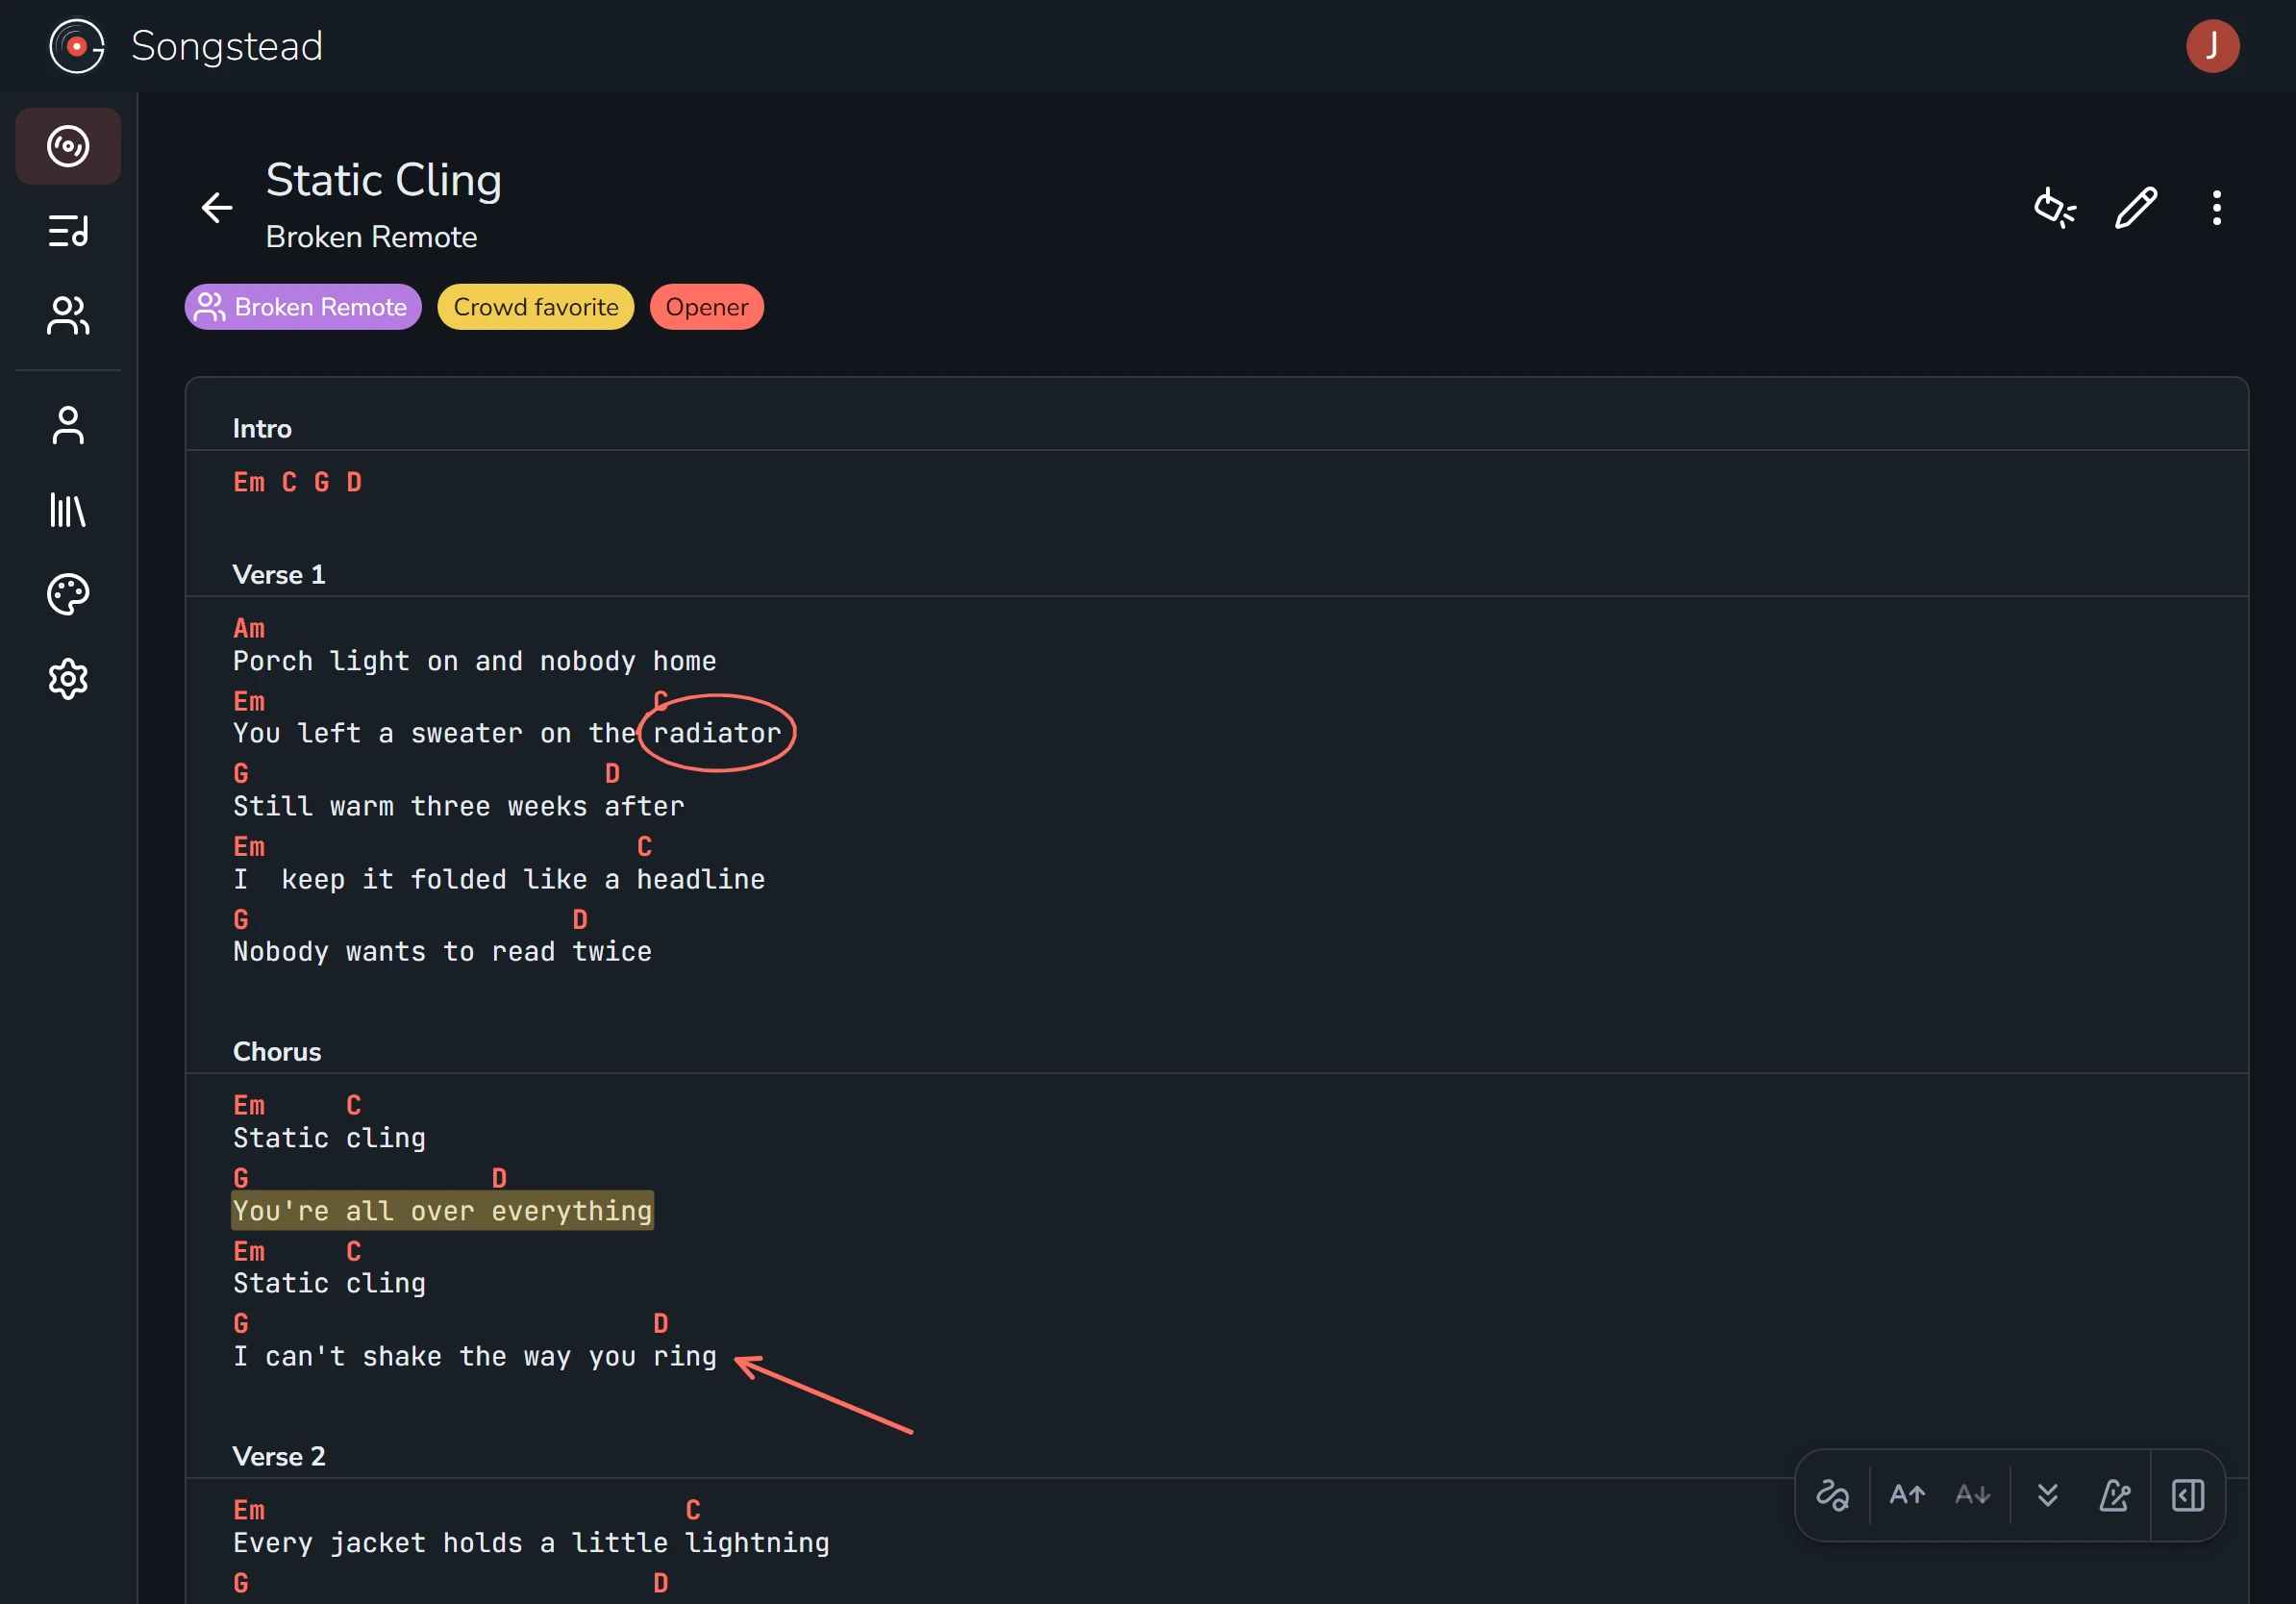Screen dimensions: 2296x1604
Task: Click the Intro chord line Em C G D
Action: point(298,482)
